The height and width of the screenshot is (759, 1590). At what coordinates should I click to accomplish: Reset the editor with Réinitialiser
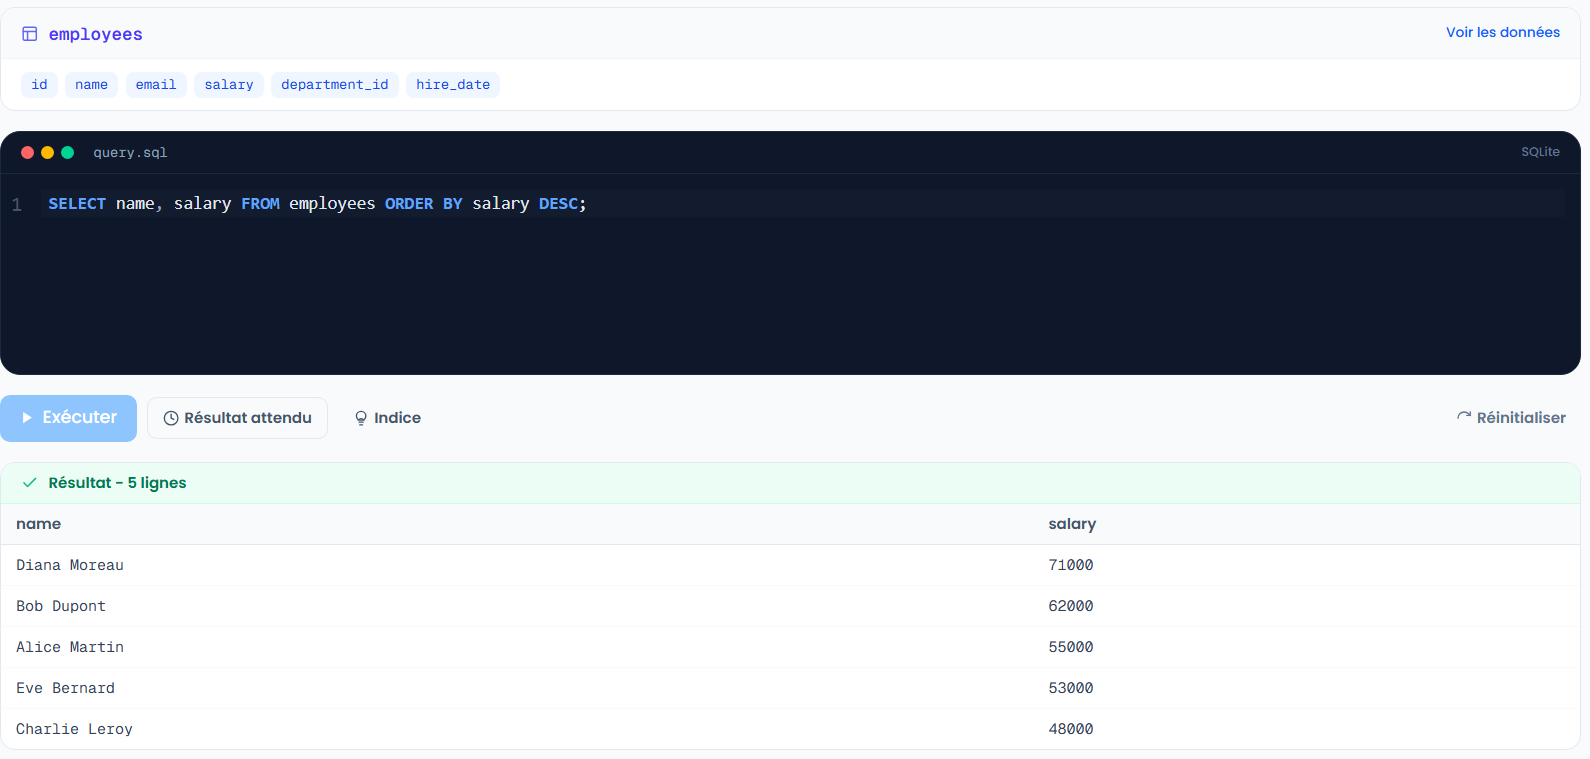click(x=1511, y=418)
